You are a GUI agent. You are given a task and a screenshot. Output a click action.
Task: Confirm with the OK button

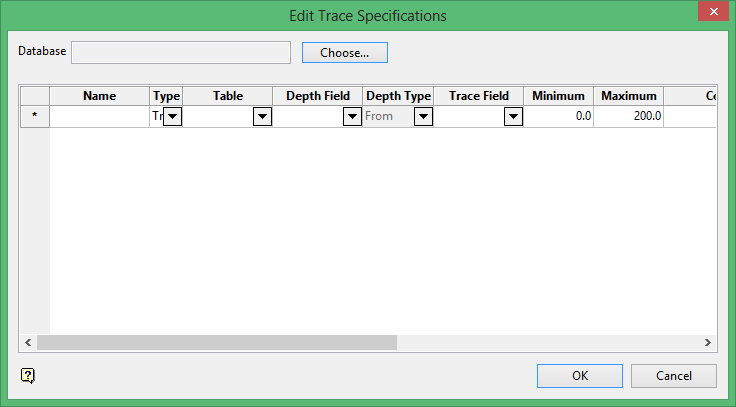[580, 376]
